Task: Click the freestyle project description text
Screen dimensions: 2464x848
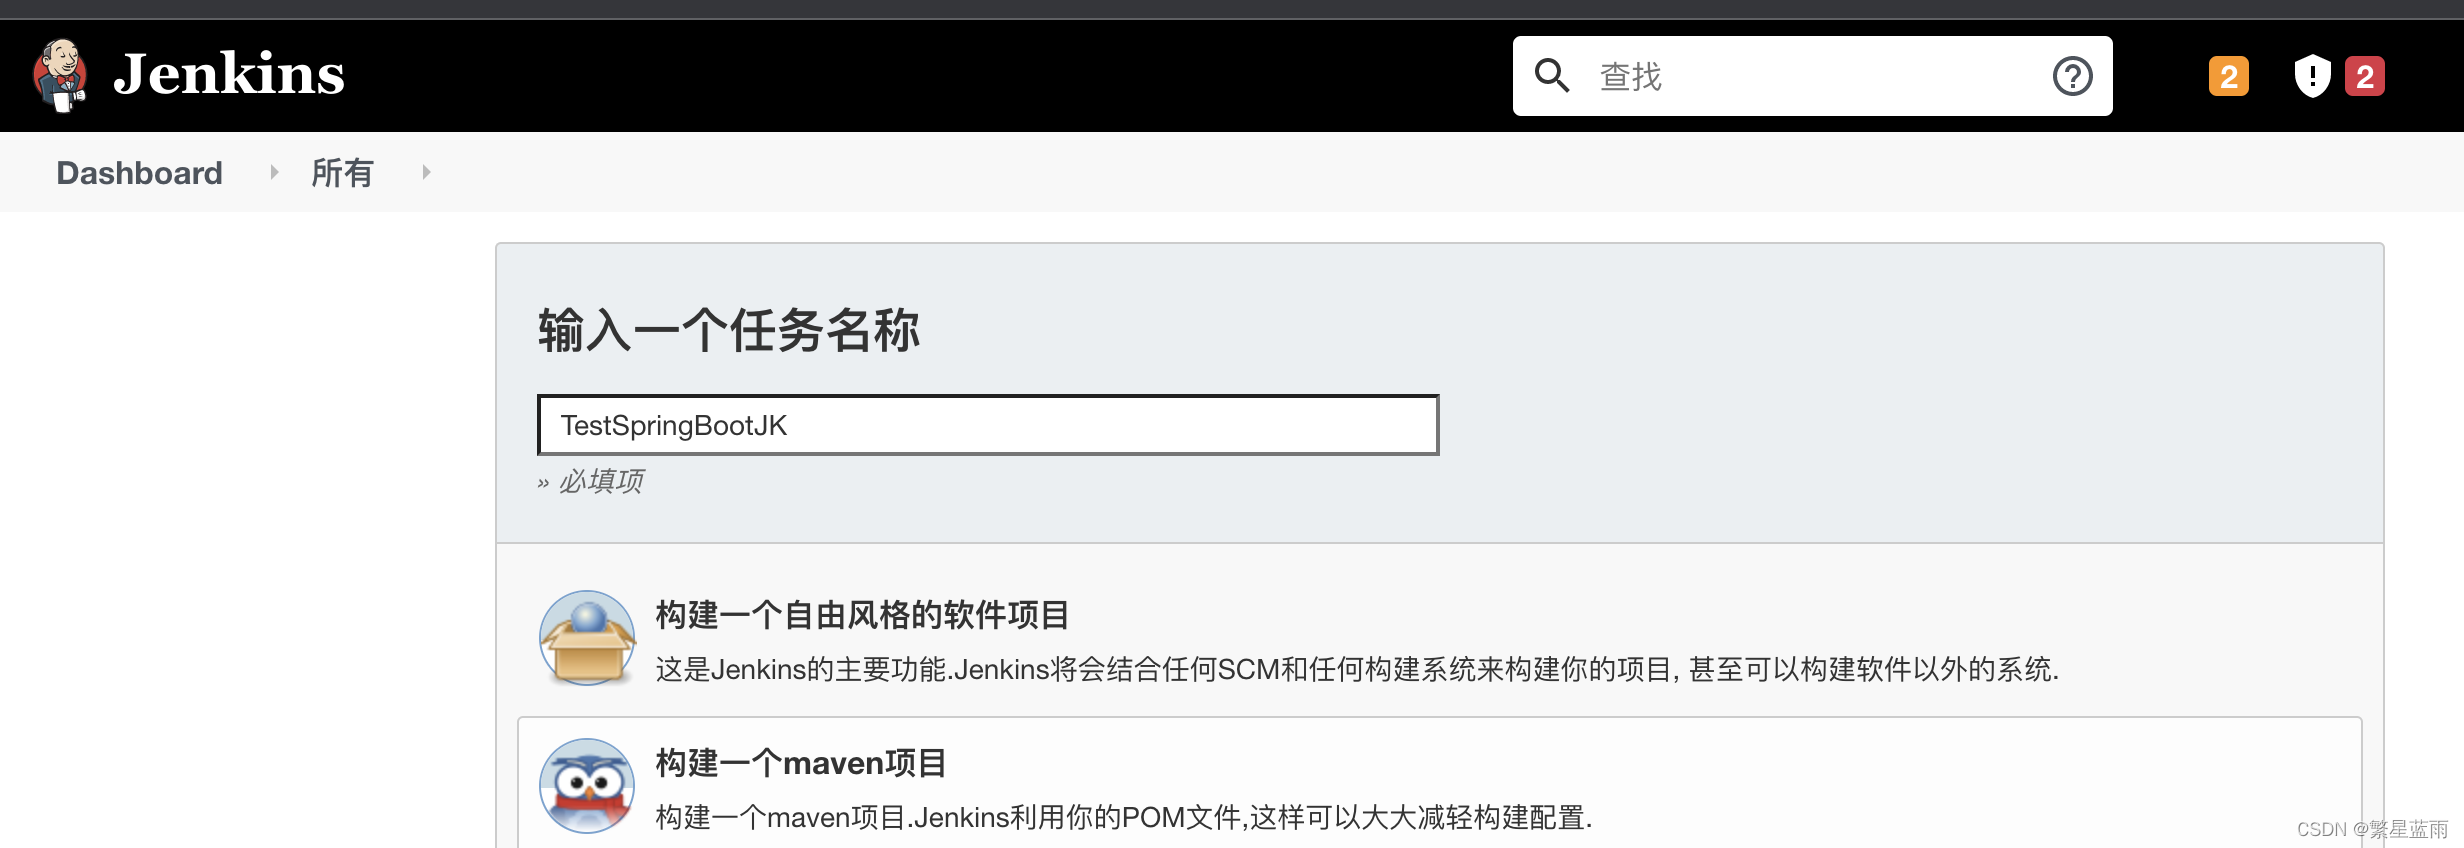Action: 1357,669
